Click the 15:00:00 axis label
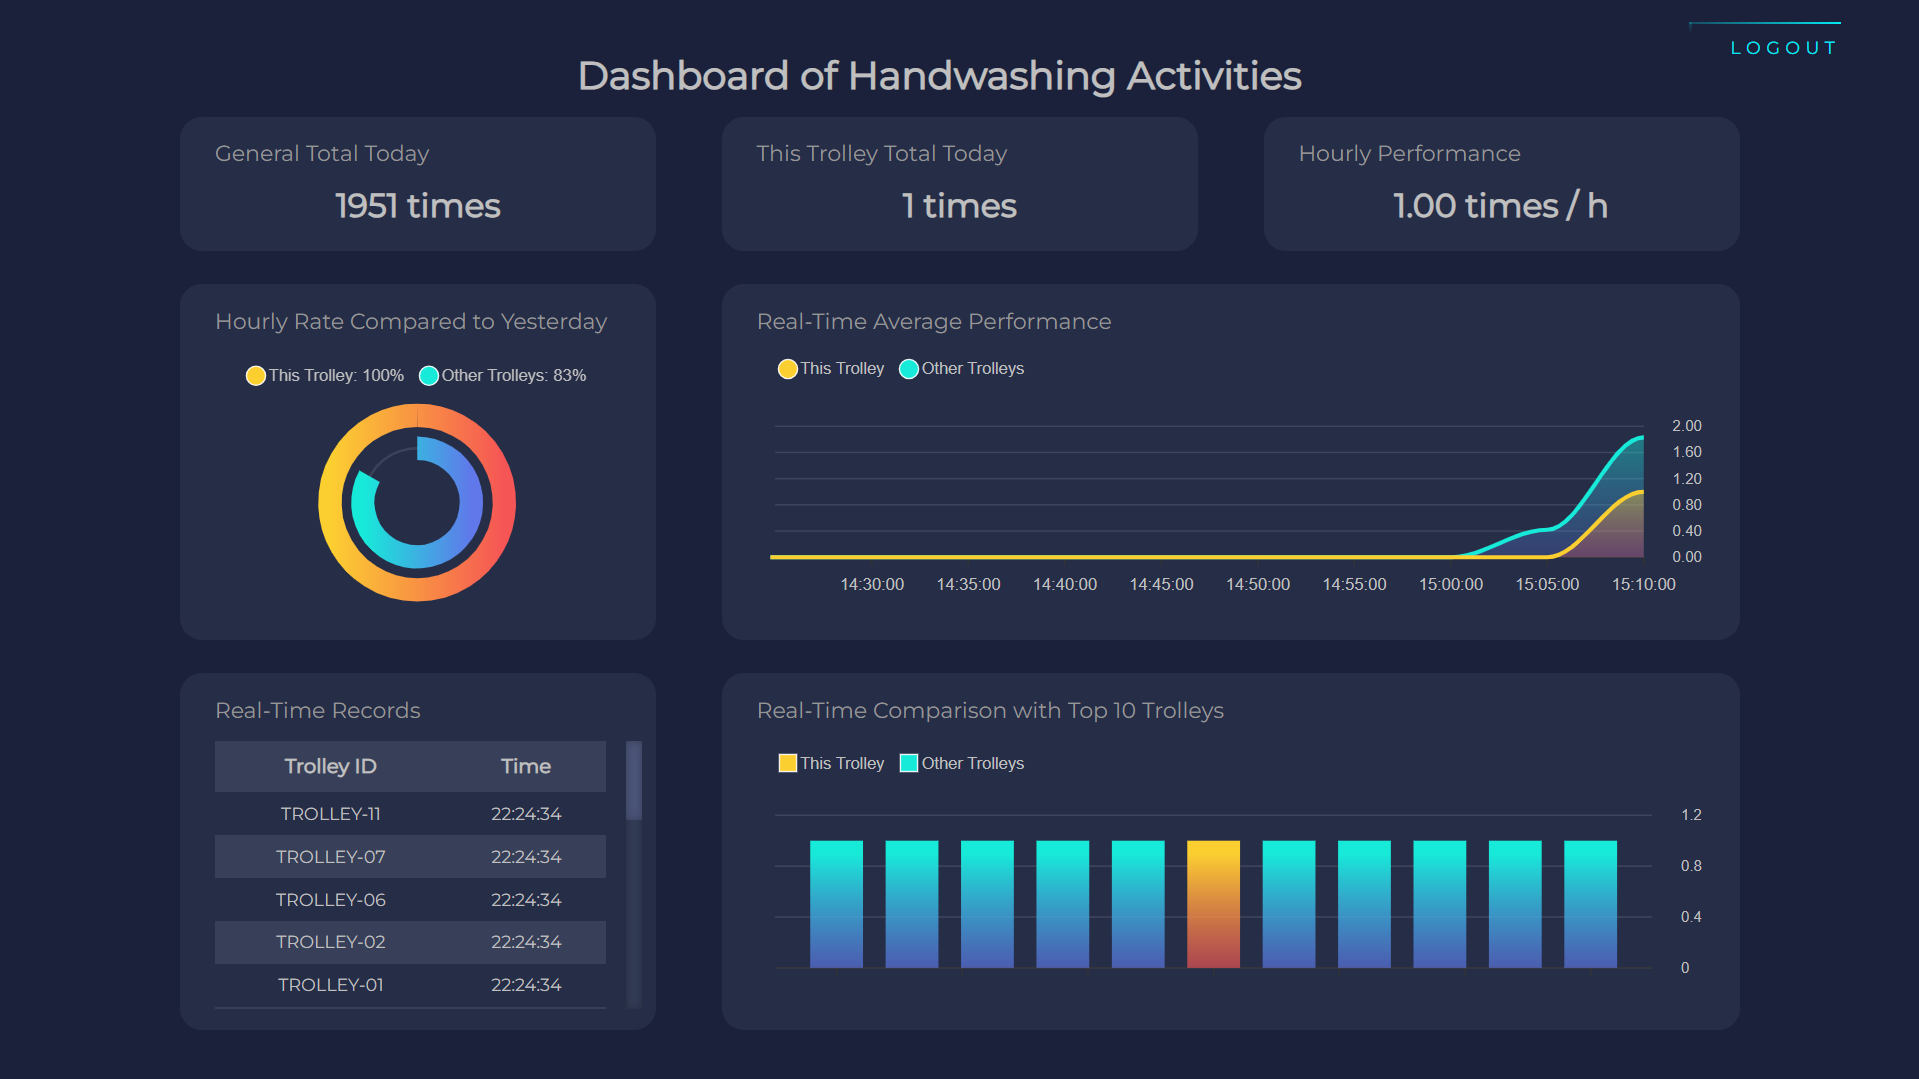 click(1451, 584)
